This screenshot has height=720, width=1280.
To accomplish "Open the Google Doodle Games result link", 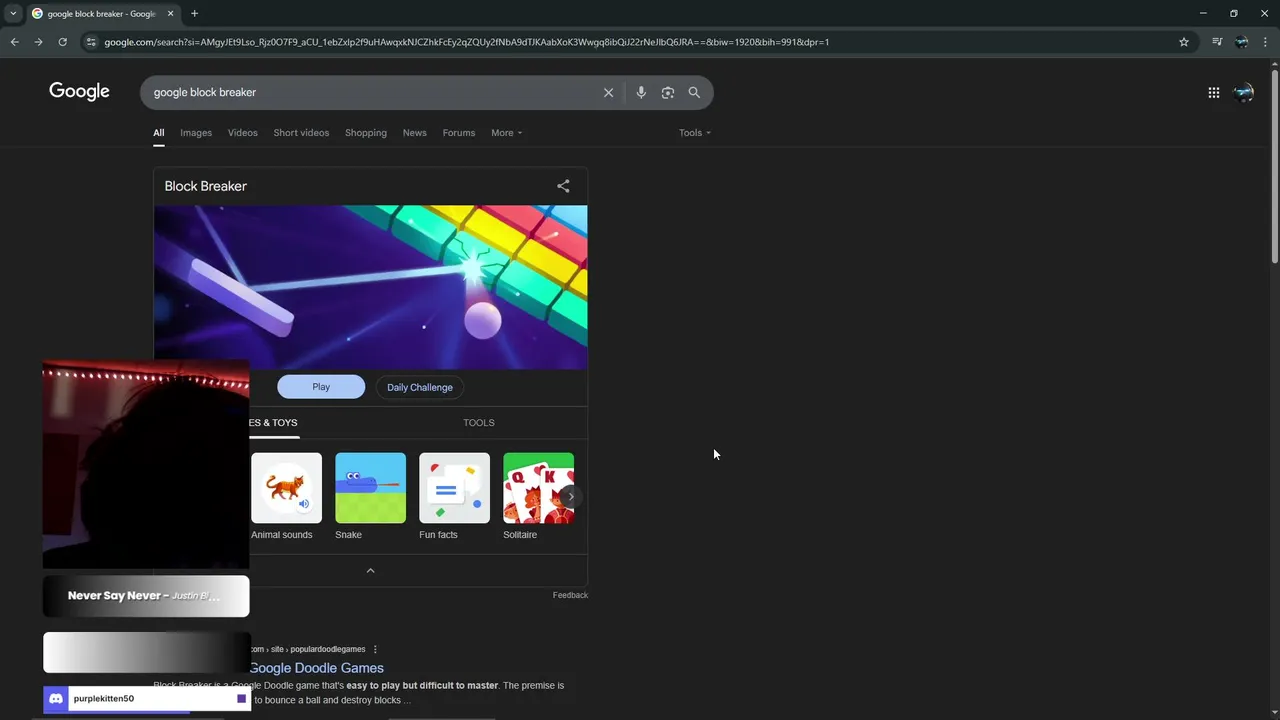I will [316, 668].
